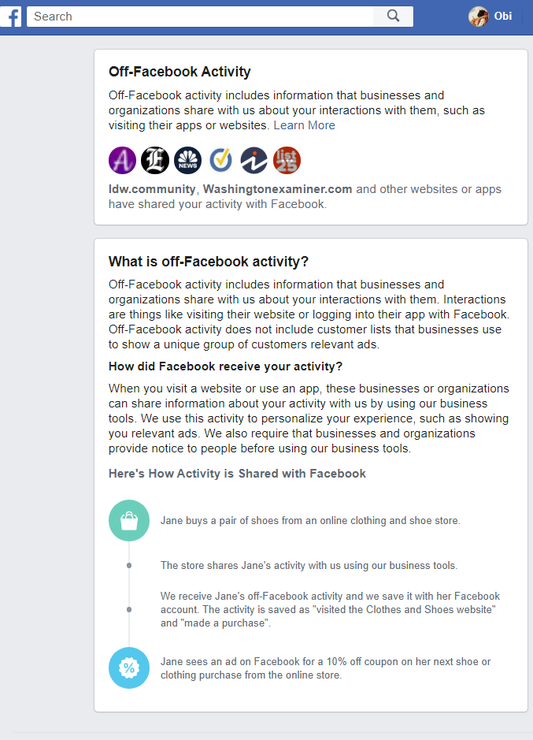The height and width of the screenshot is (740, 533).
Task: Click the blue percent coupon icon
Action: (129, 668)
